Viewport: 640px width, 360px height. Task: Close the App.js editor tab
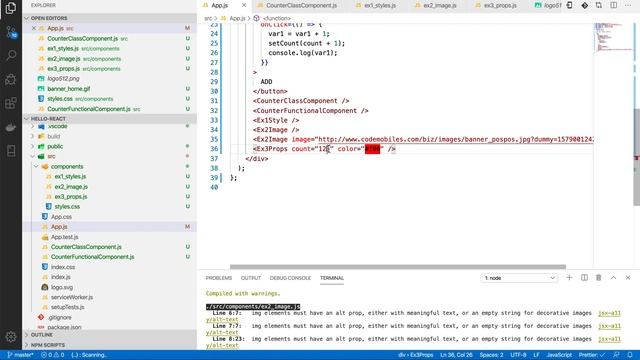244,5
